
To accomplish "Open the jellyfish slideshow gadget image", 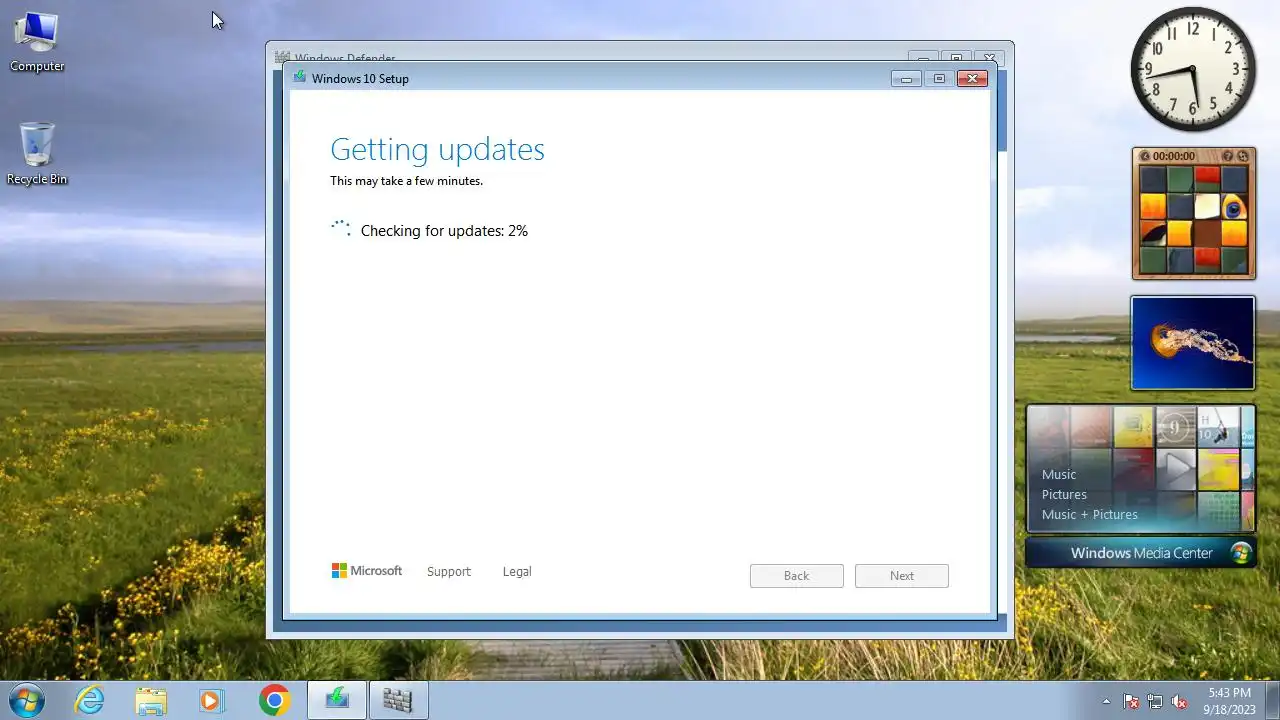I will (1193, 343).
